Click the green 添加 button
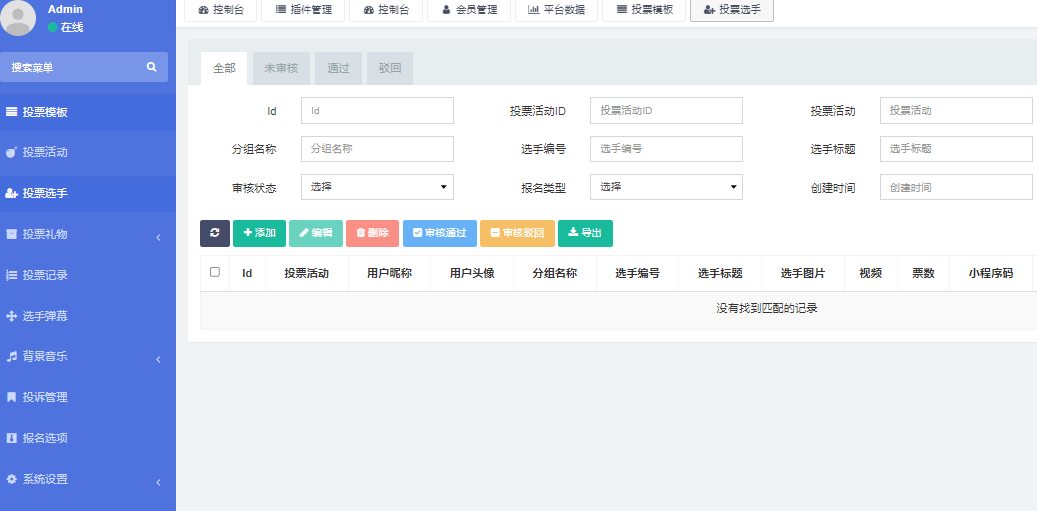 (x=259, y=233)
